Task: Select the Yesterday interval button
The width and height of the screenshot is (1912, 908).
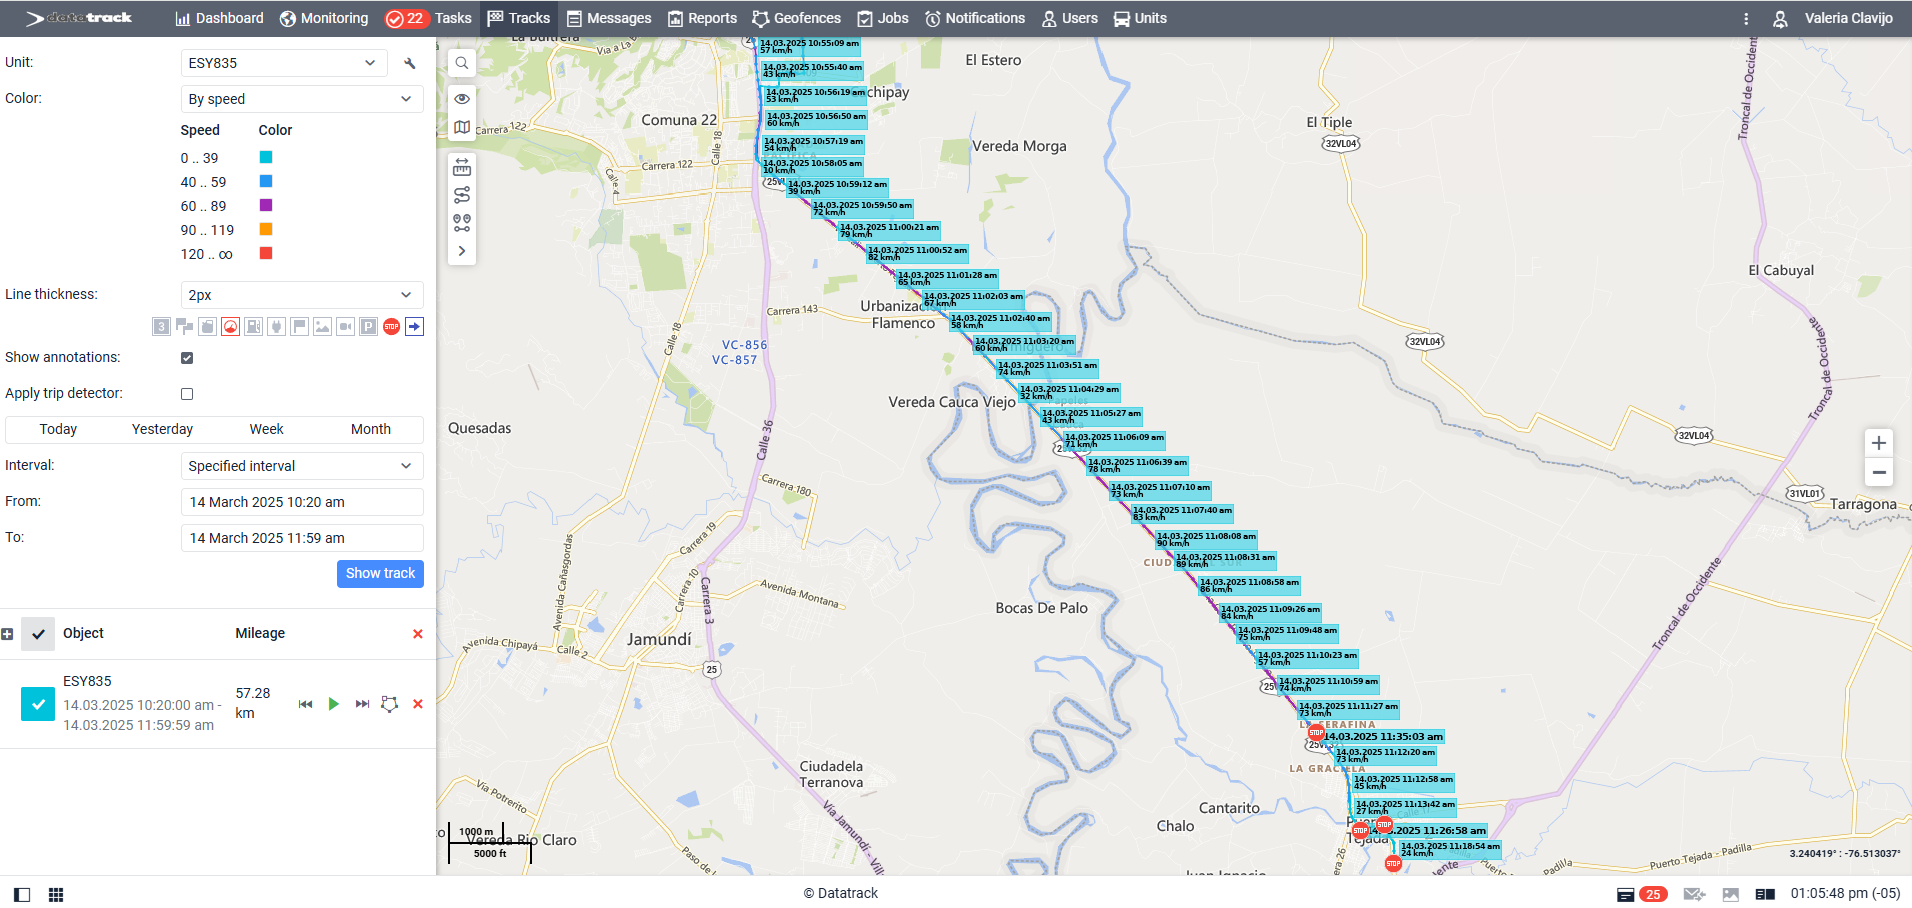Action: point(162,429)
